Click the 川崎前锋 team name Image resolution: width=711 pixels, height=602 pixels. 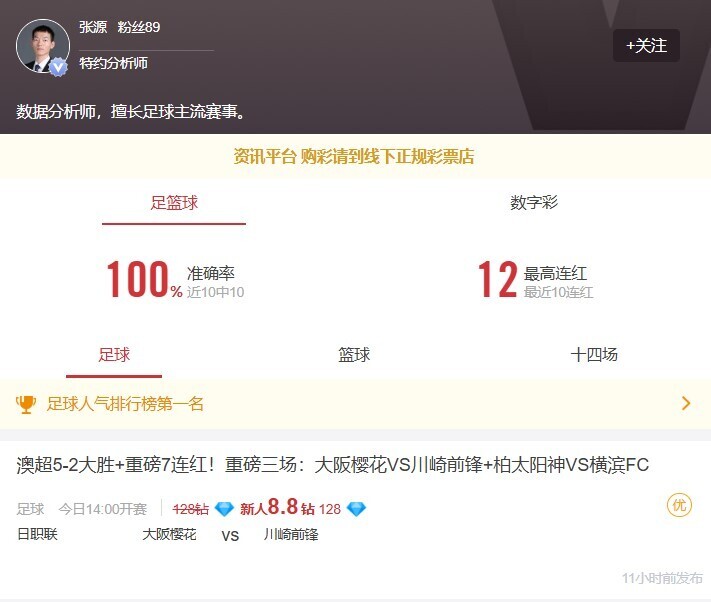pyautogui.click(x=291, y=534)
